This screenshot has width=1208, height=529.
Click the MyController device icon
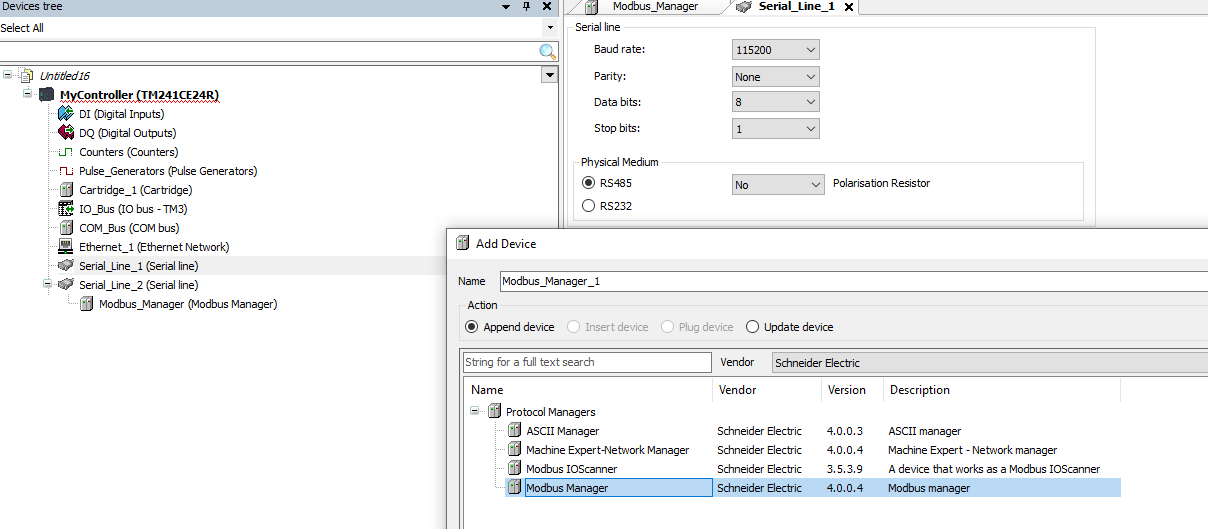(47, 95)
